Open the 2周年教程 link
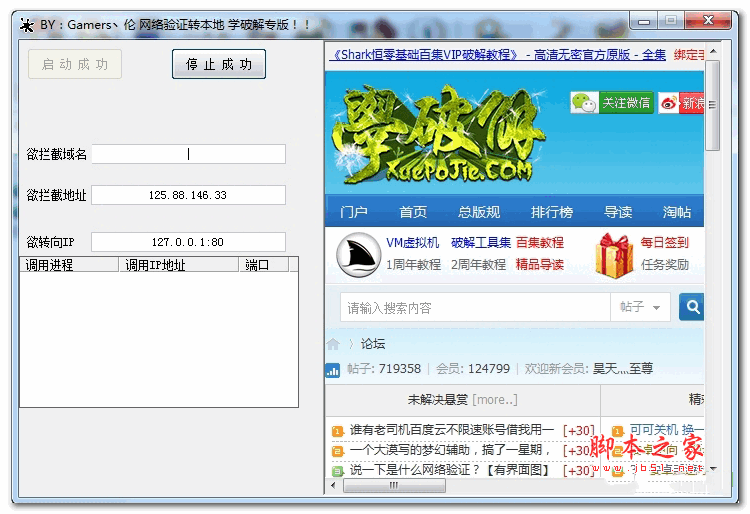750x514 pixels. pyautogui.click(x=478, y=264)
